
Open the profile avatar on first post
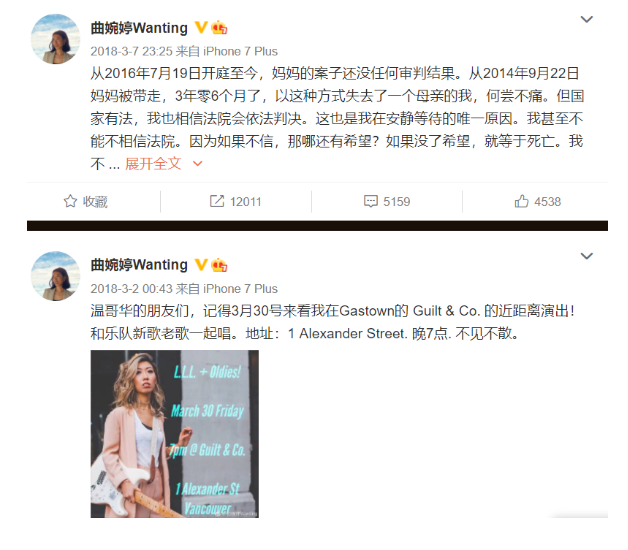pos(55,39)
